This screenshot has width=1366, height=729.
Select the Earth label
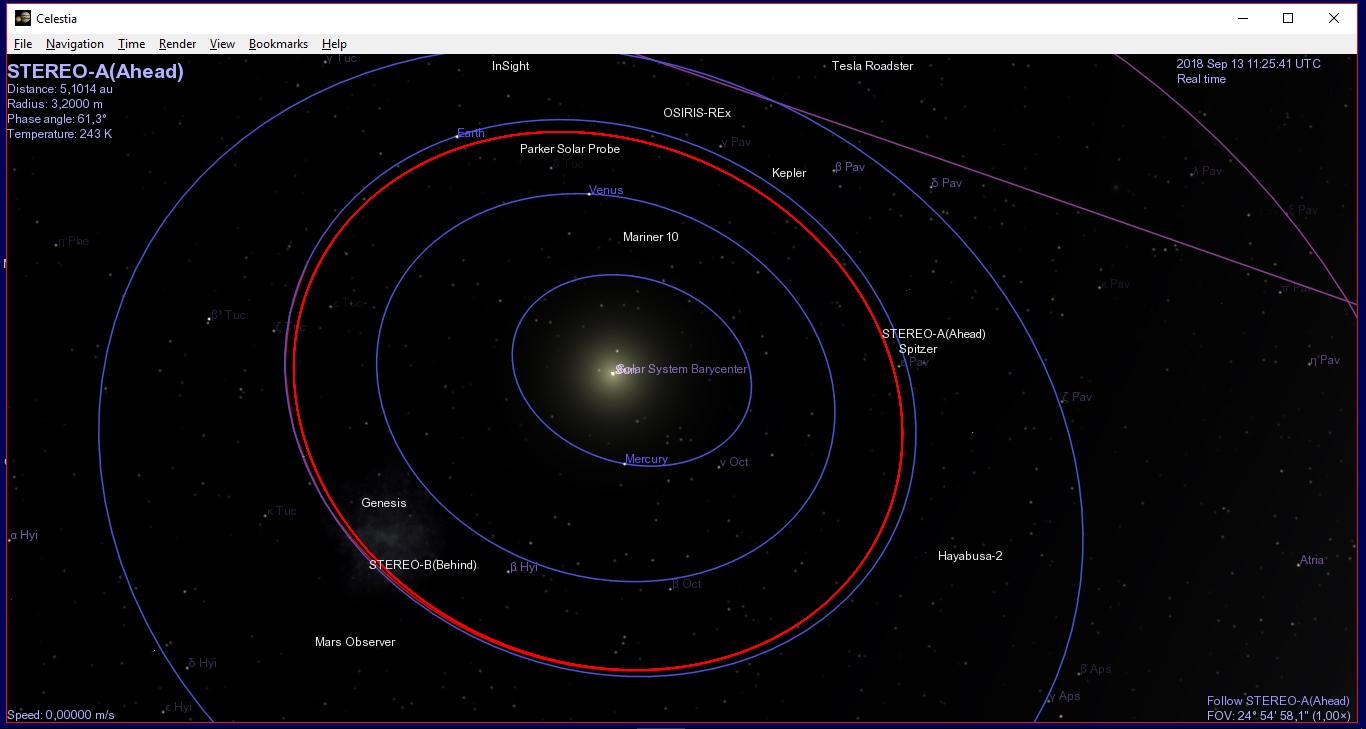click(470, 133)
